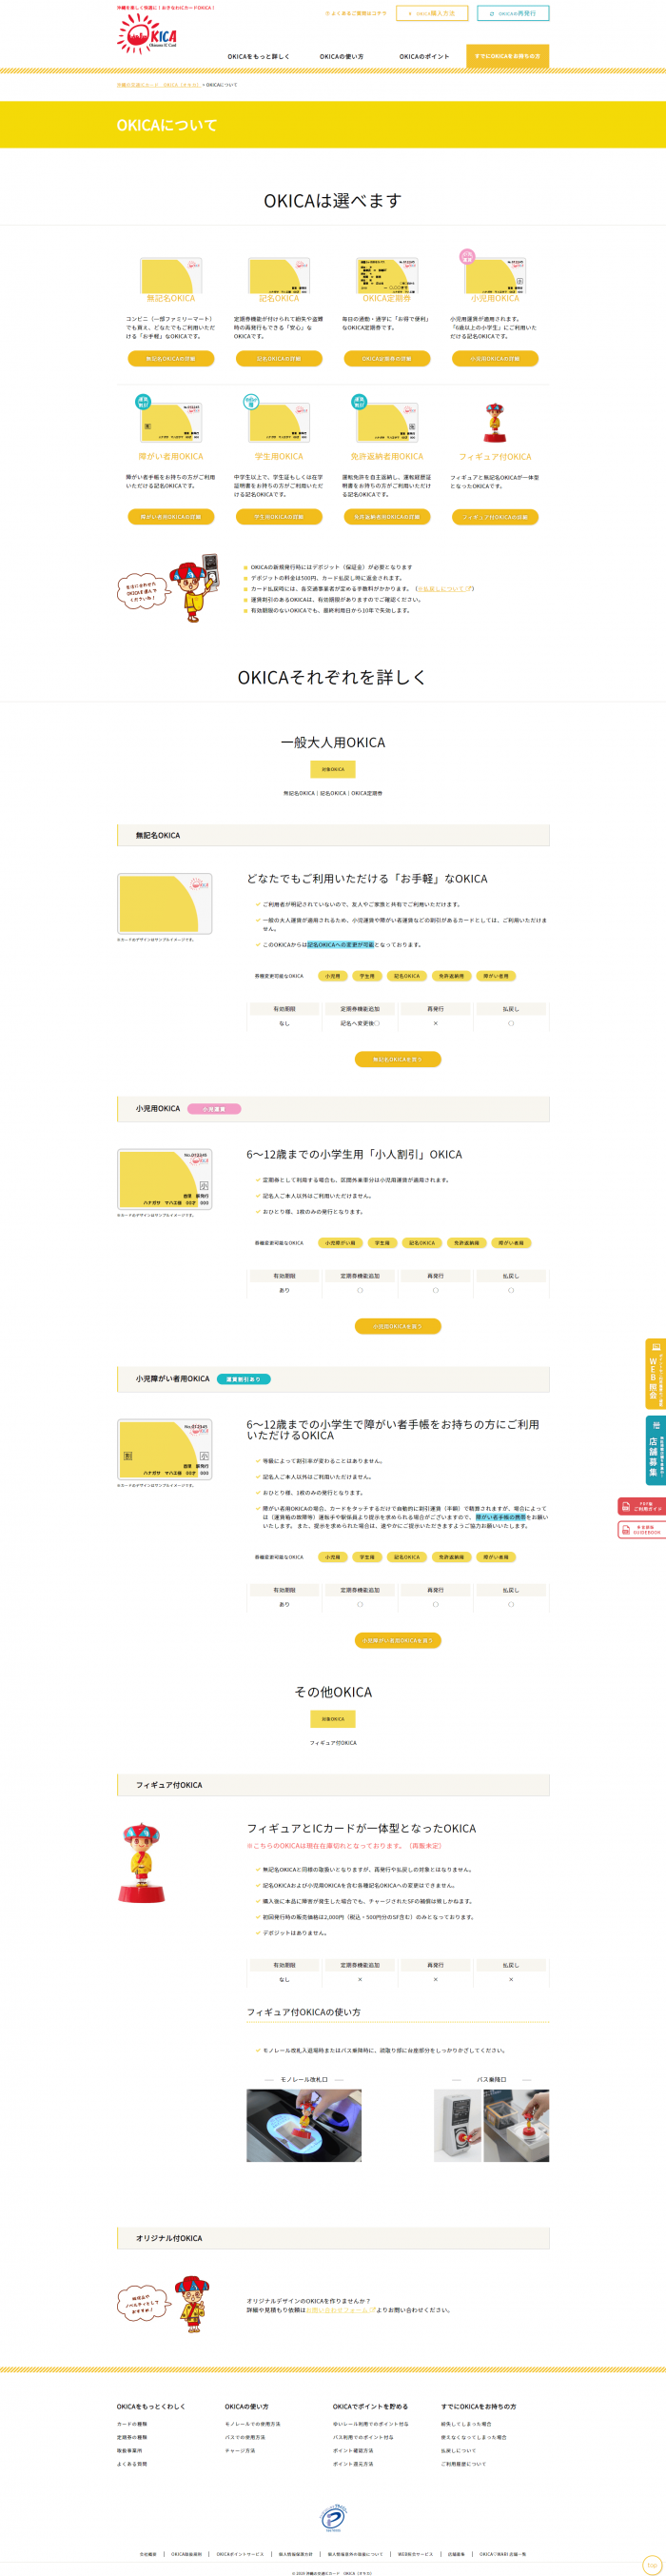666x2576 pixels.
Task: Click the フィギュア付OKICA figure icon in the grid
Action: click(495, 423)
